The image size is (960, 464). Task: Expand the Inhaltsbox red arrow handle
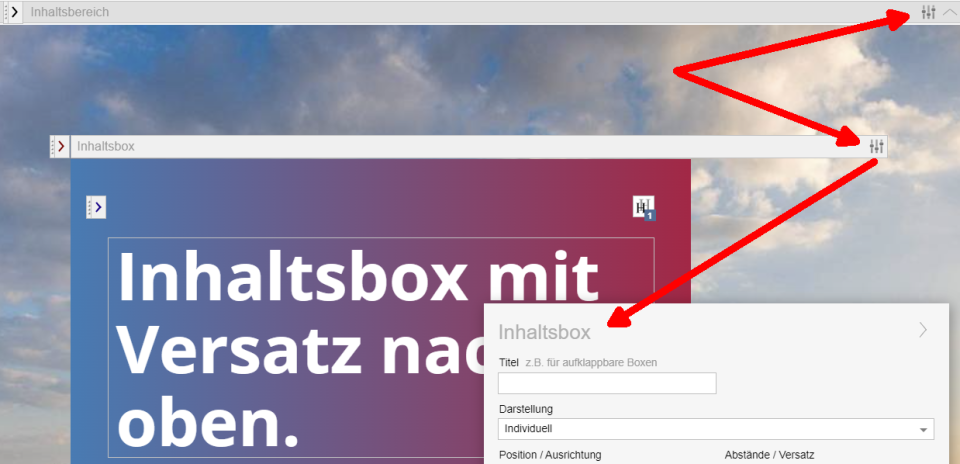pyautogui.click(x=59, y=146)
